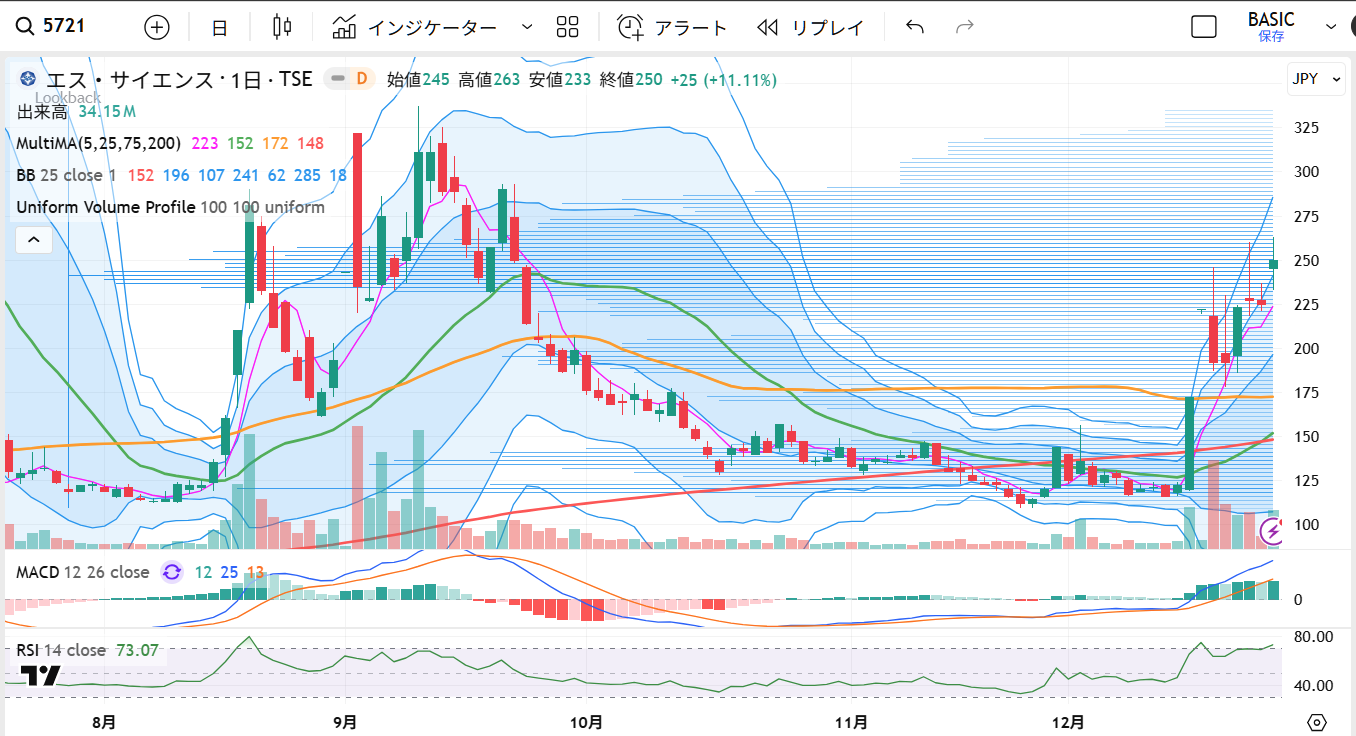Open the indicator templates grid icon
Screen dimensions: 1356x736
568,27
